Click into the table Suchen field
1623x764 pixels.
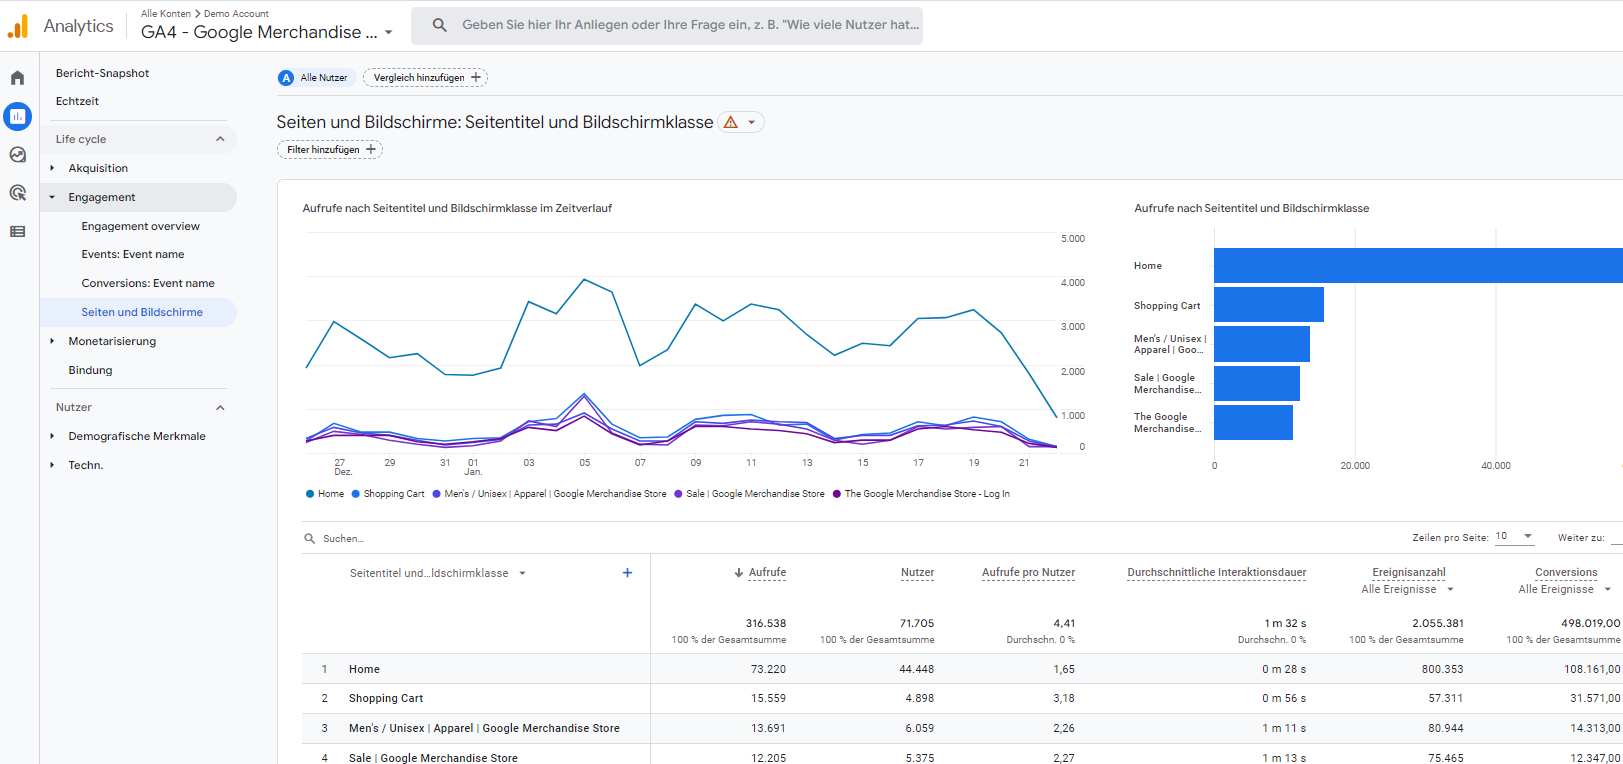343,538
